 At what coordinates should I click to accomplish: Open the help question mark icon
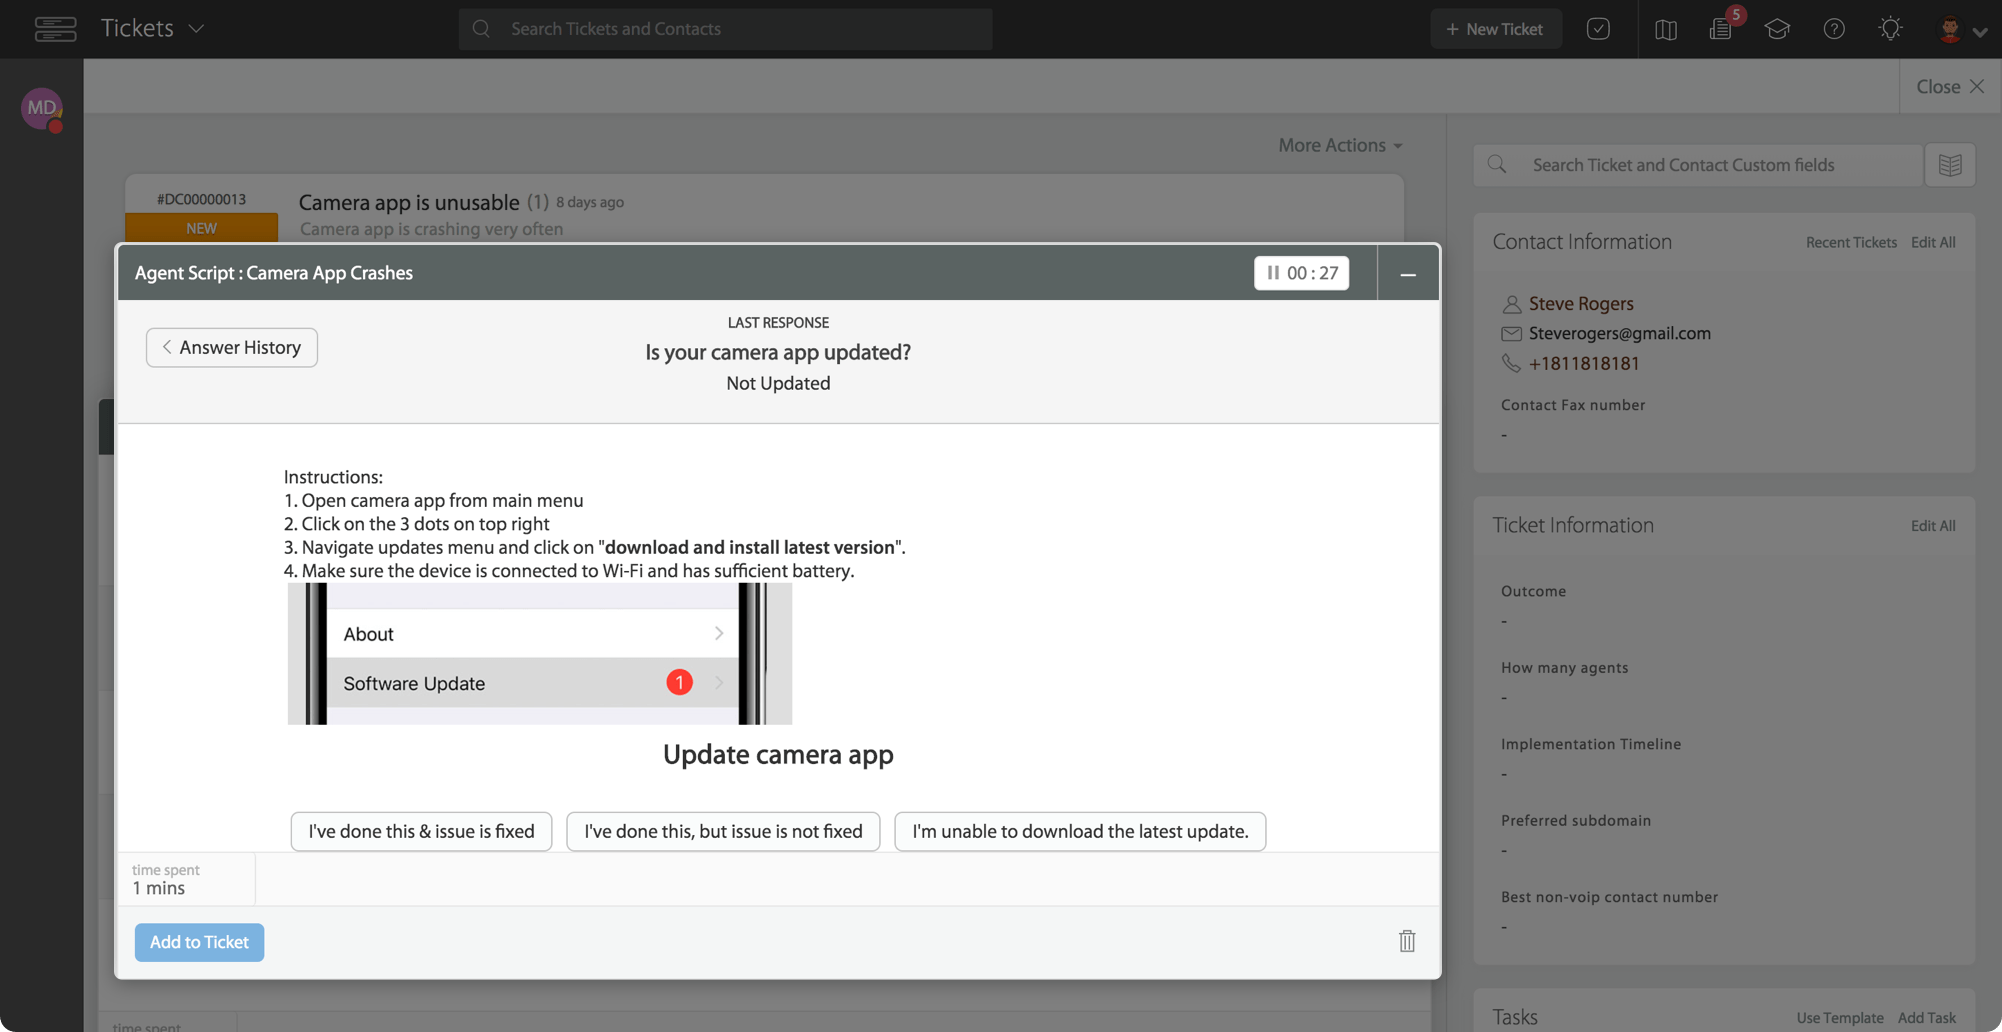(1834, 29)
